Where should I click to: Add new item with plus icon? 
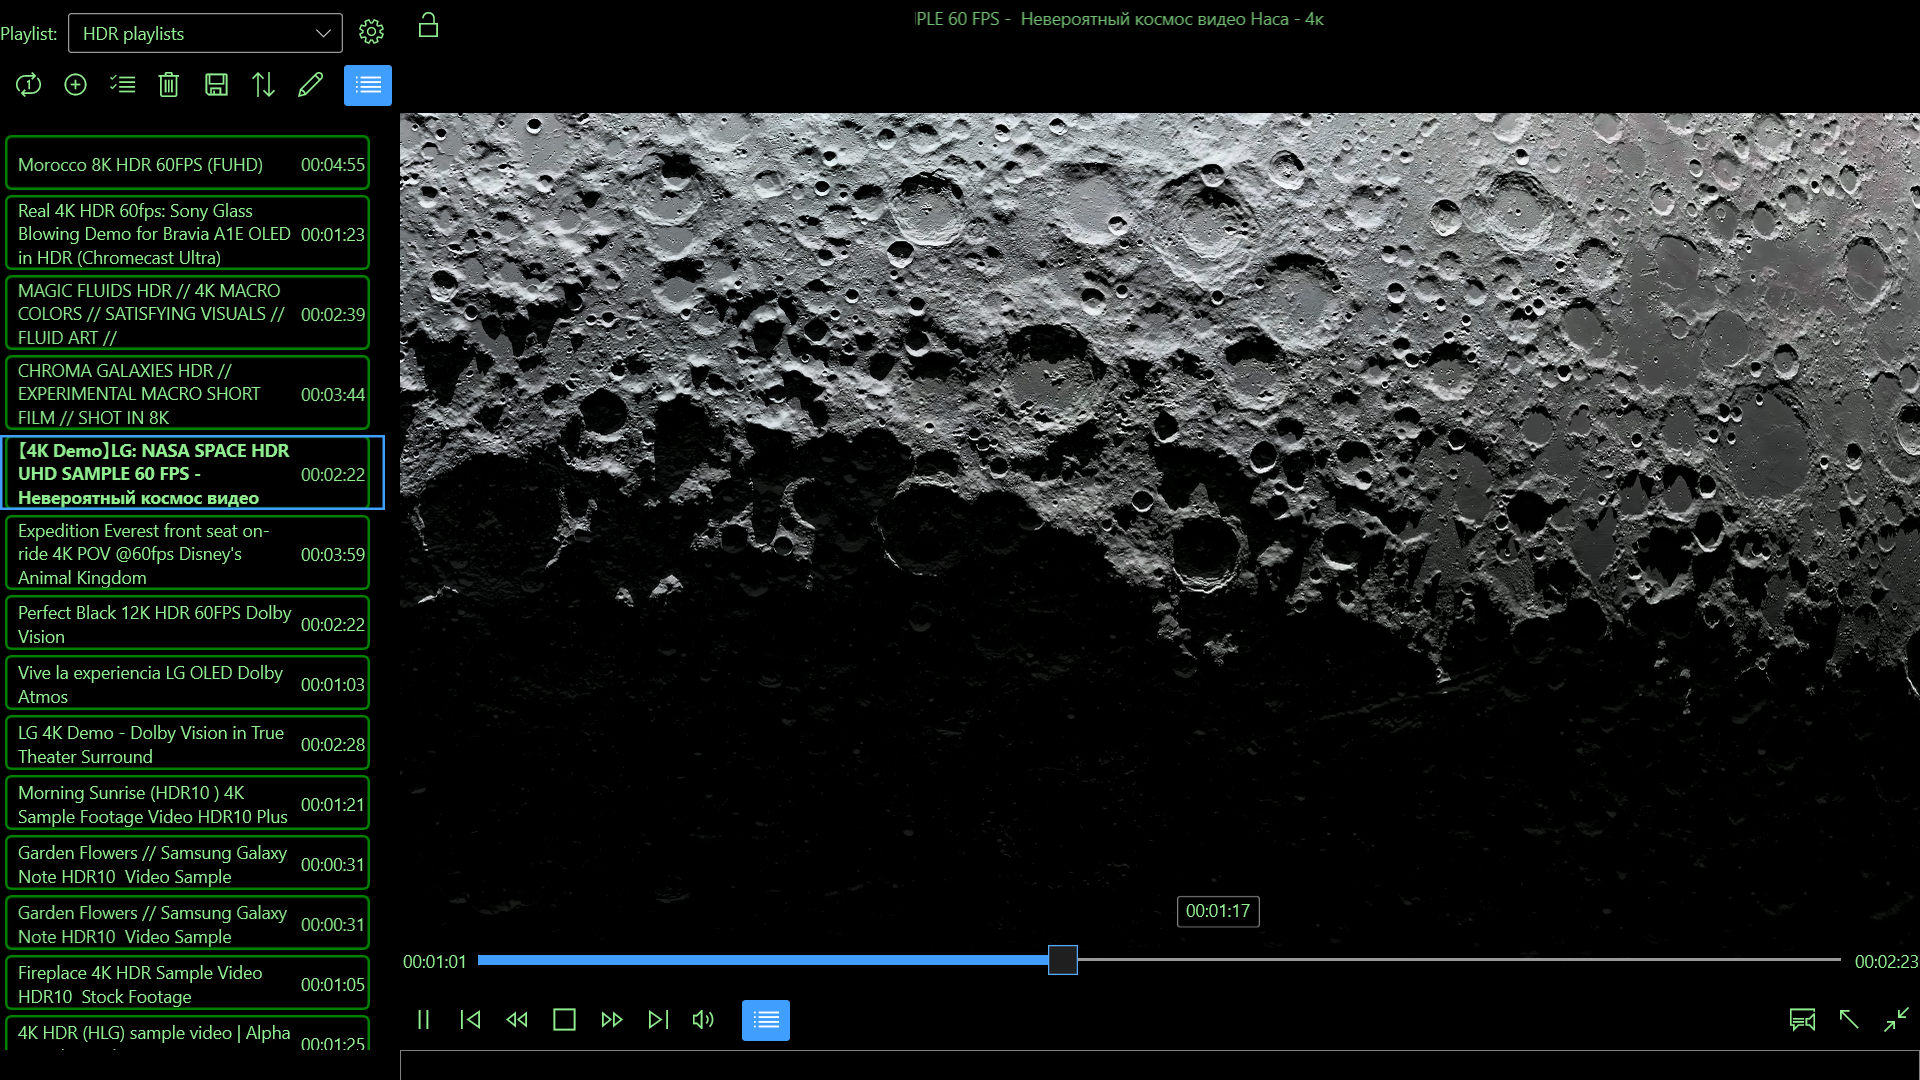tap(75, 85)
